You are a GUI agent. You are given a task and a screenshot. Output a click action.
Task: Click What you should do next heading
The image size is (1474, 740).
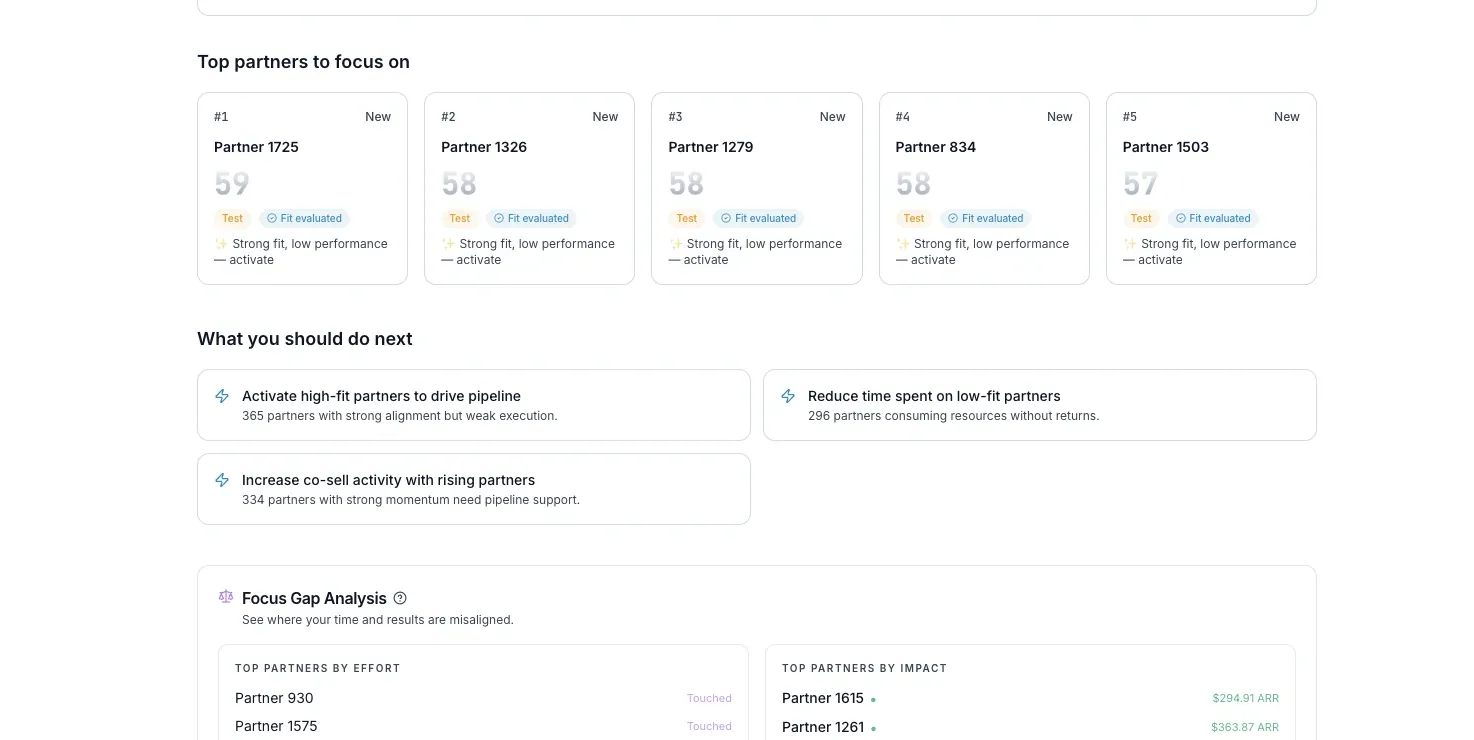point(305,339)
